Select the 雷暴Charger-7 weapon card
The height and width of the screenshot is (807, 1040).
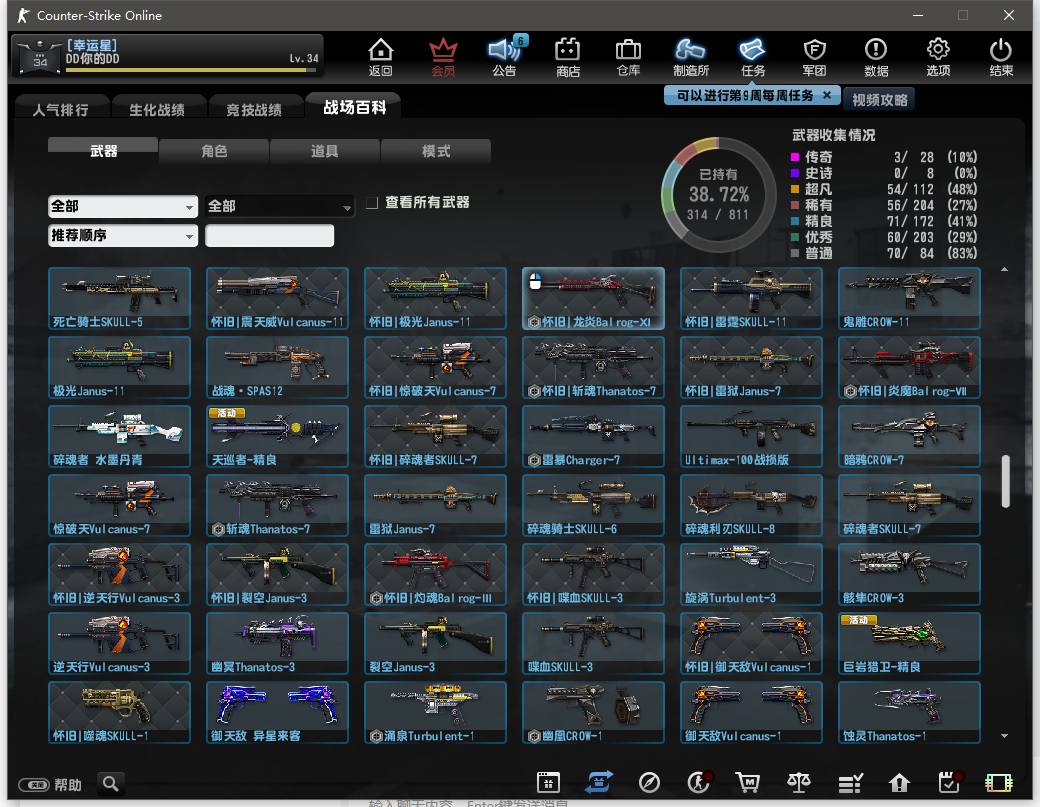coord(593,436)
